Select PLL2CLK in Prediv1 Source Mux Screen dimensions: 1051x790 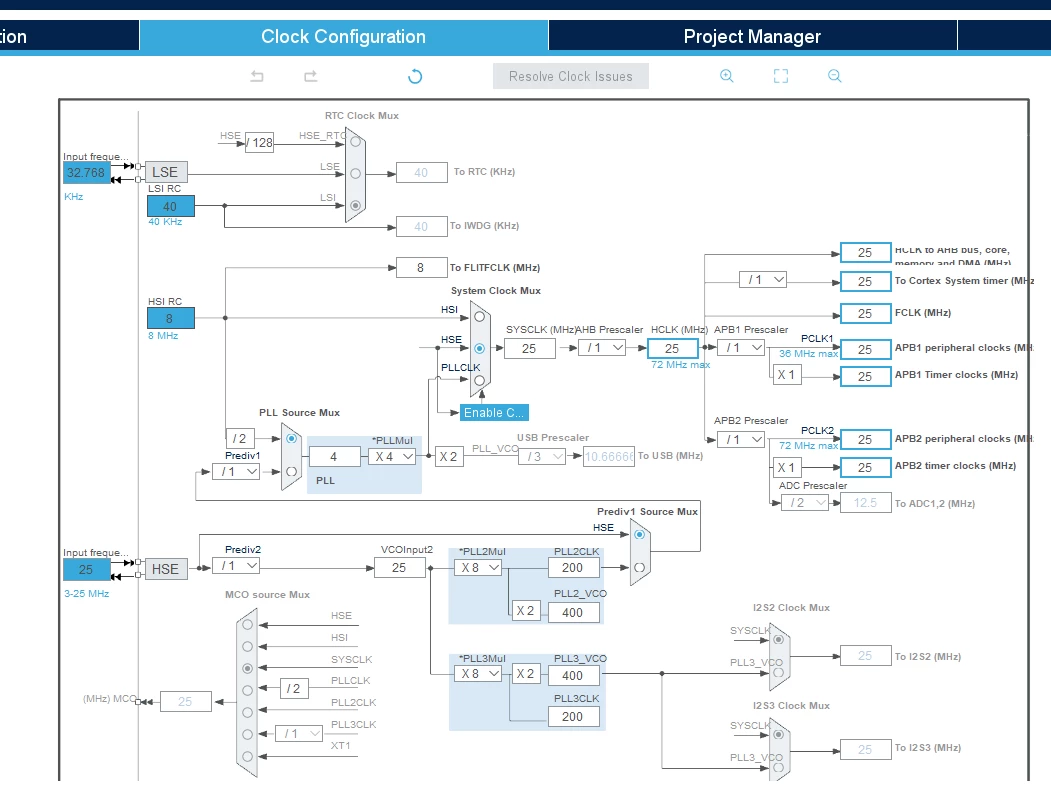click(639, 568)
